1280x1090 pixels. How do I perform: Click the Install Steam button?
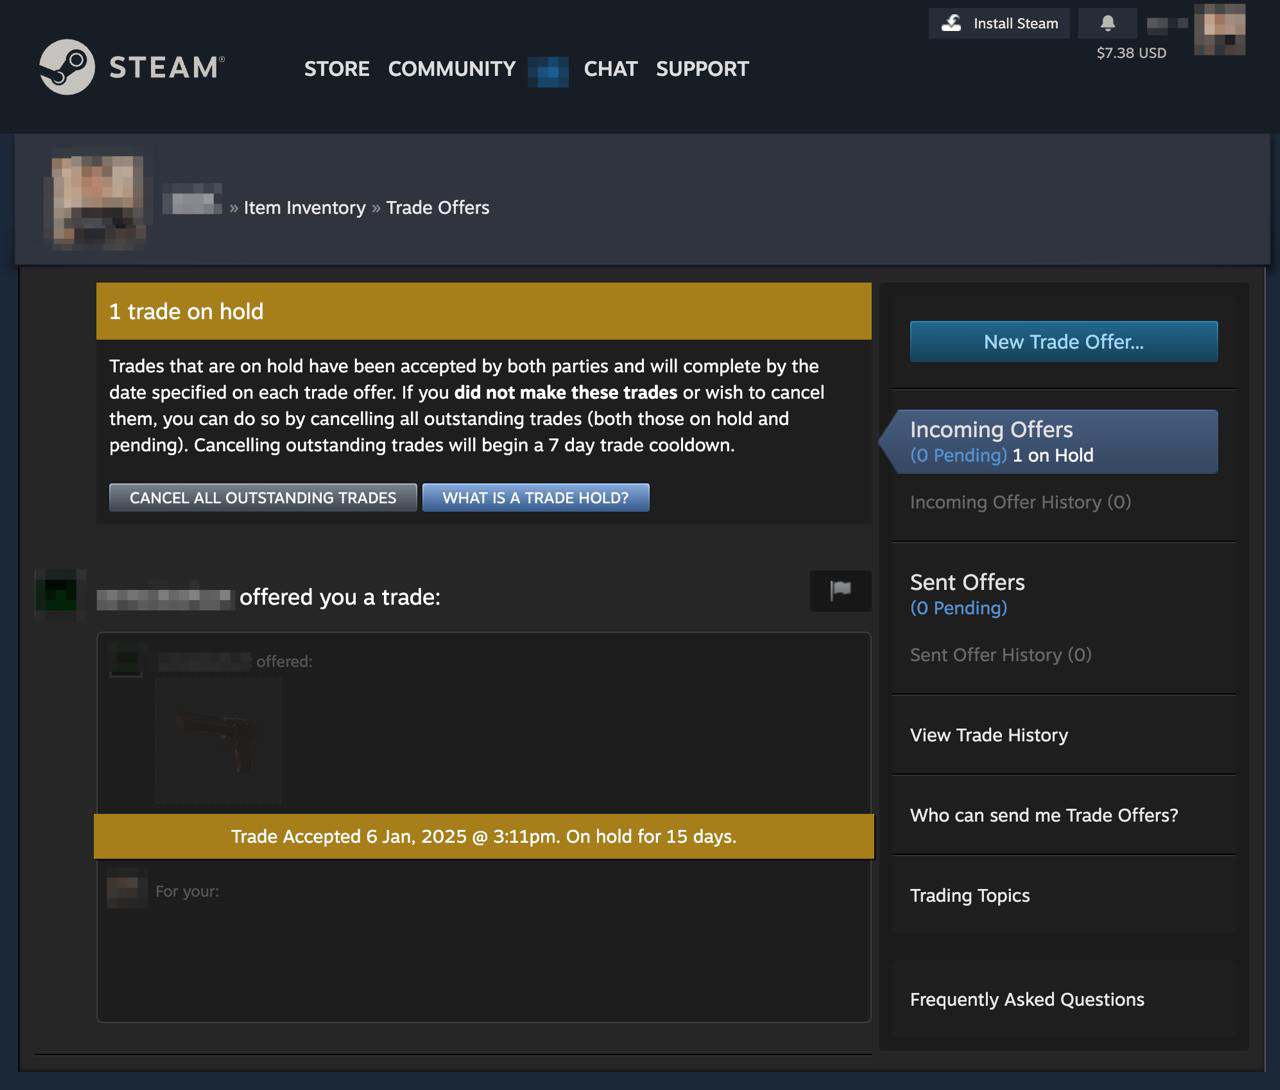tap(999, 23)
